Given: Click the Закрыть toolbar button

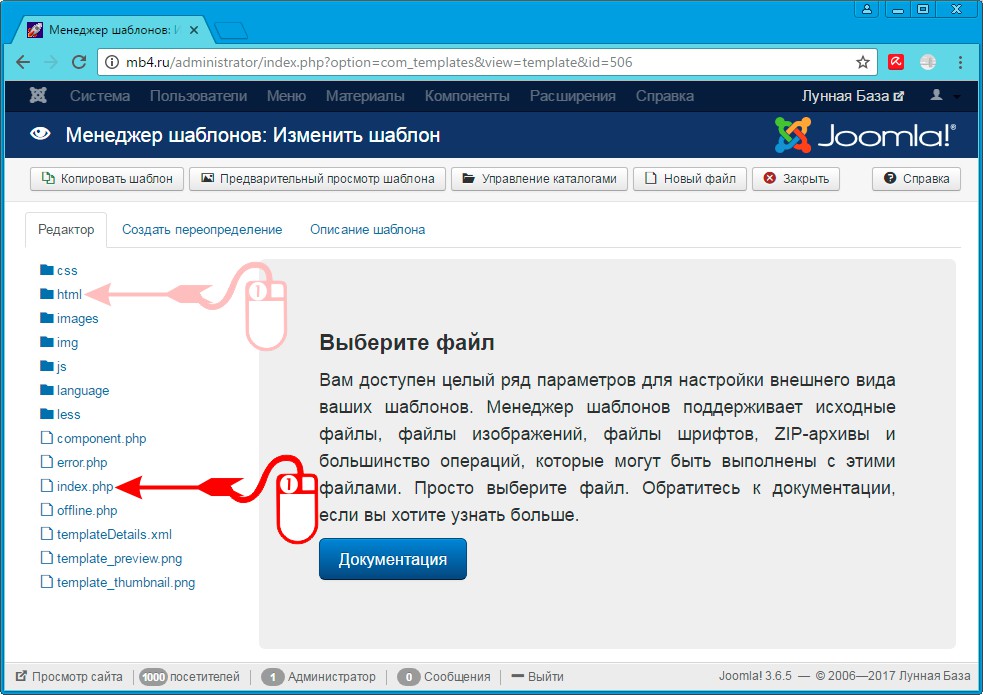Looking at the screenshot, I should [796, 179].
